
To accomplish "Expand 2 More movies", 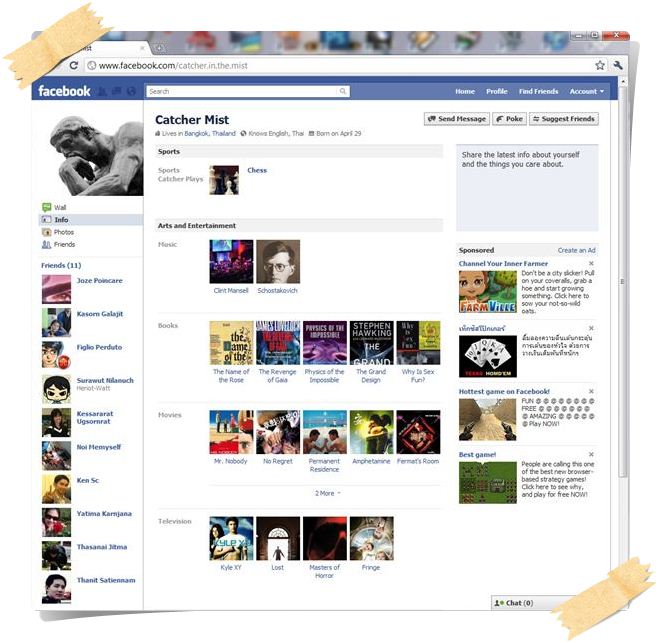I will coord(327,493).
